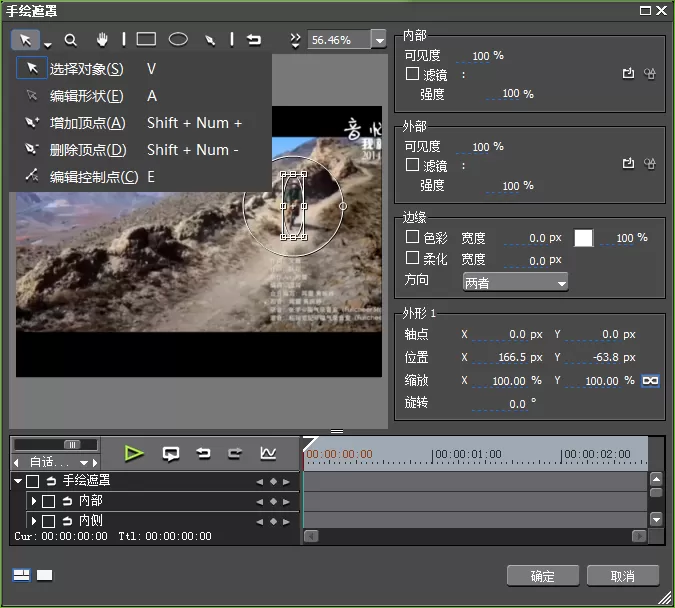Choose 删除顶点(D) menu entry

coord(142,150)
